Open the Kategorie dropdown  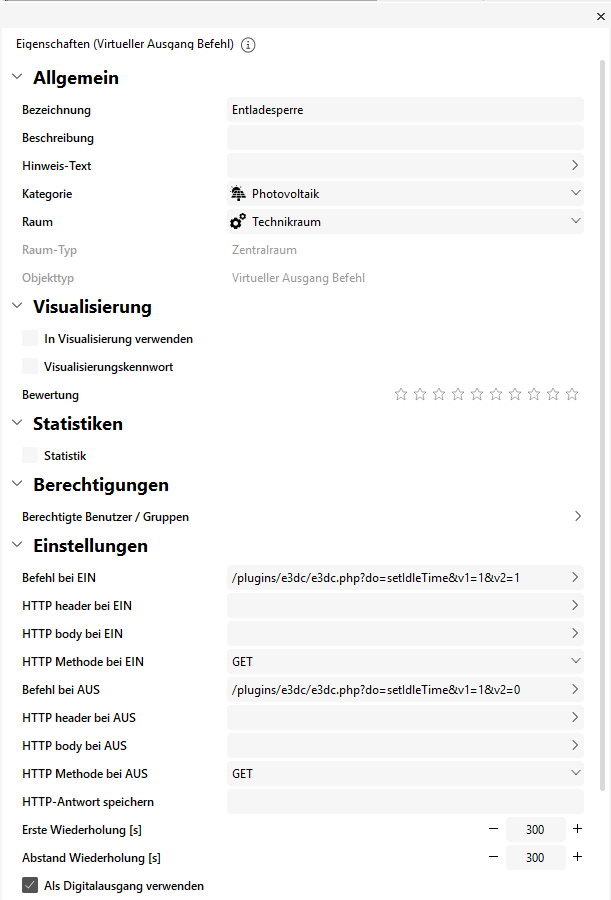point(576,193)
